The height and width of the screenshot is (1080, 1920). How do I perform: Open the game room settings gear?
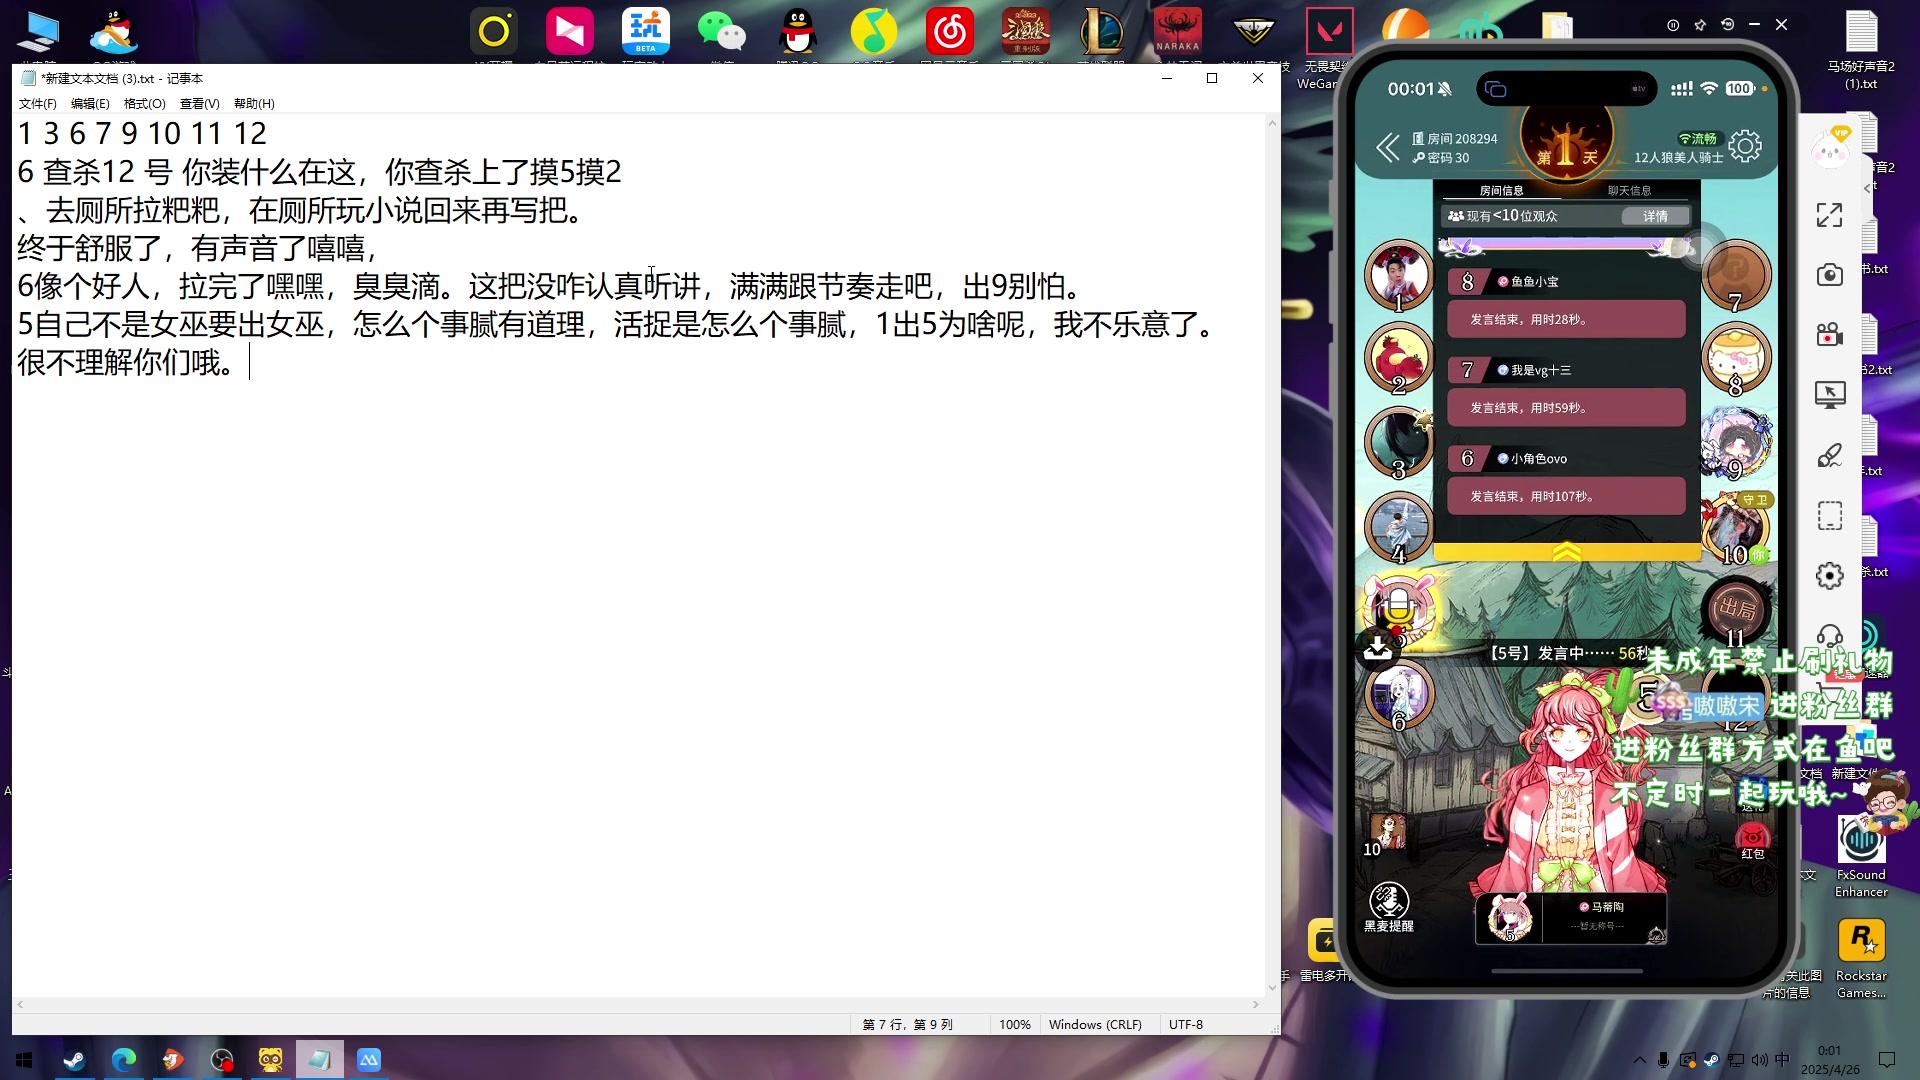[x=1745, y=147]
